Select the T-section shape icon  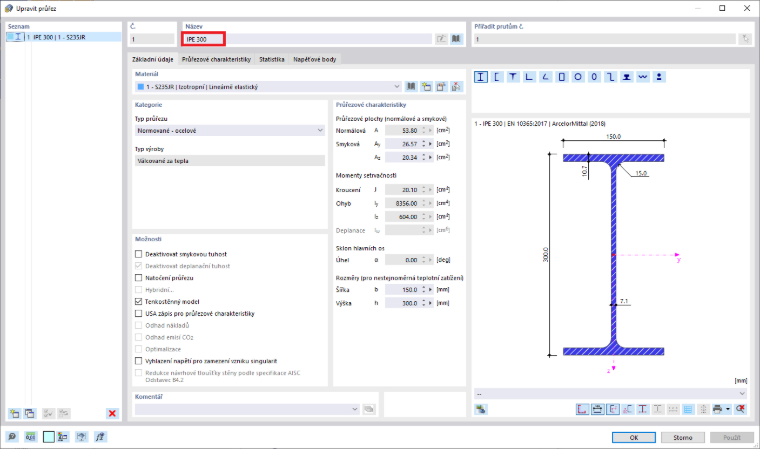pos(513,77)
